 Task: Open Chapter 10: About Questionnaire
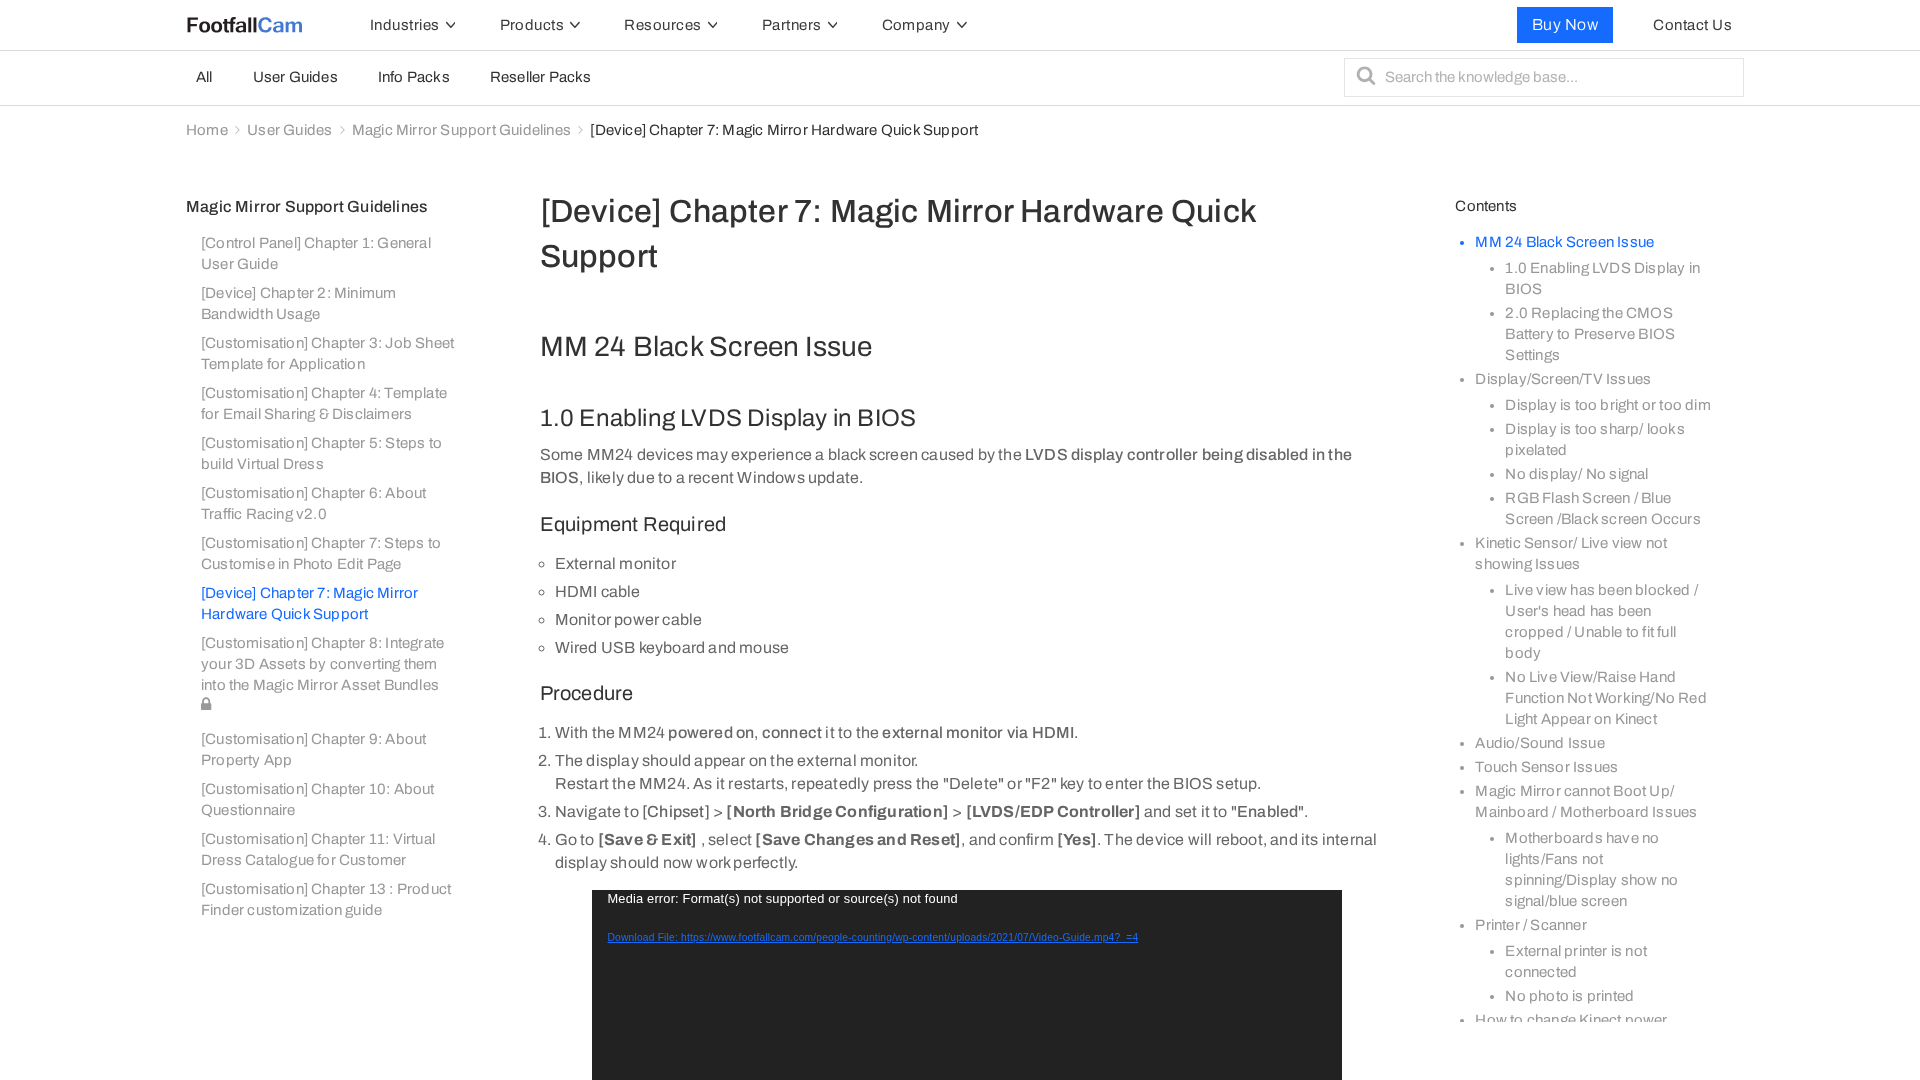tap(317, 799)
